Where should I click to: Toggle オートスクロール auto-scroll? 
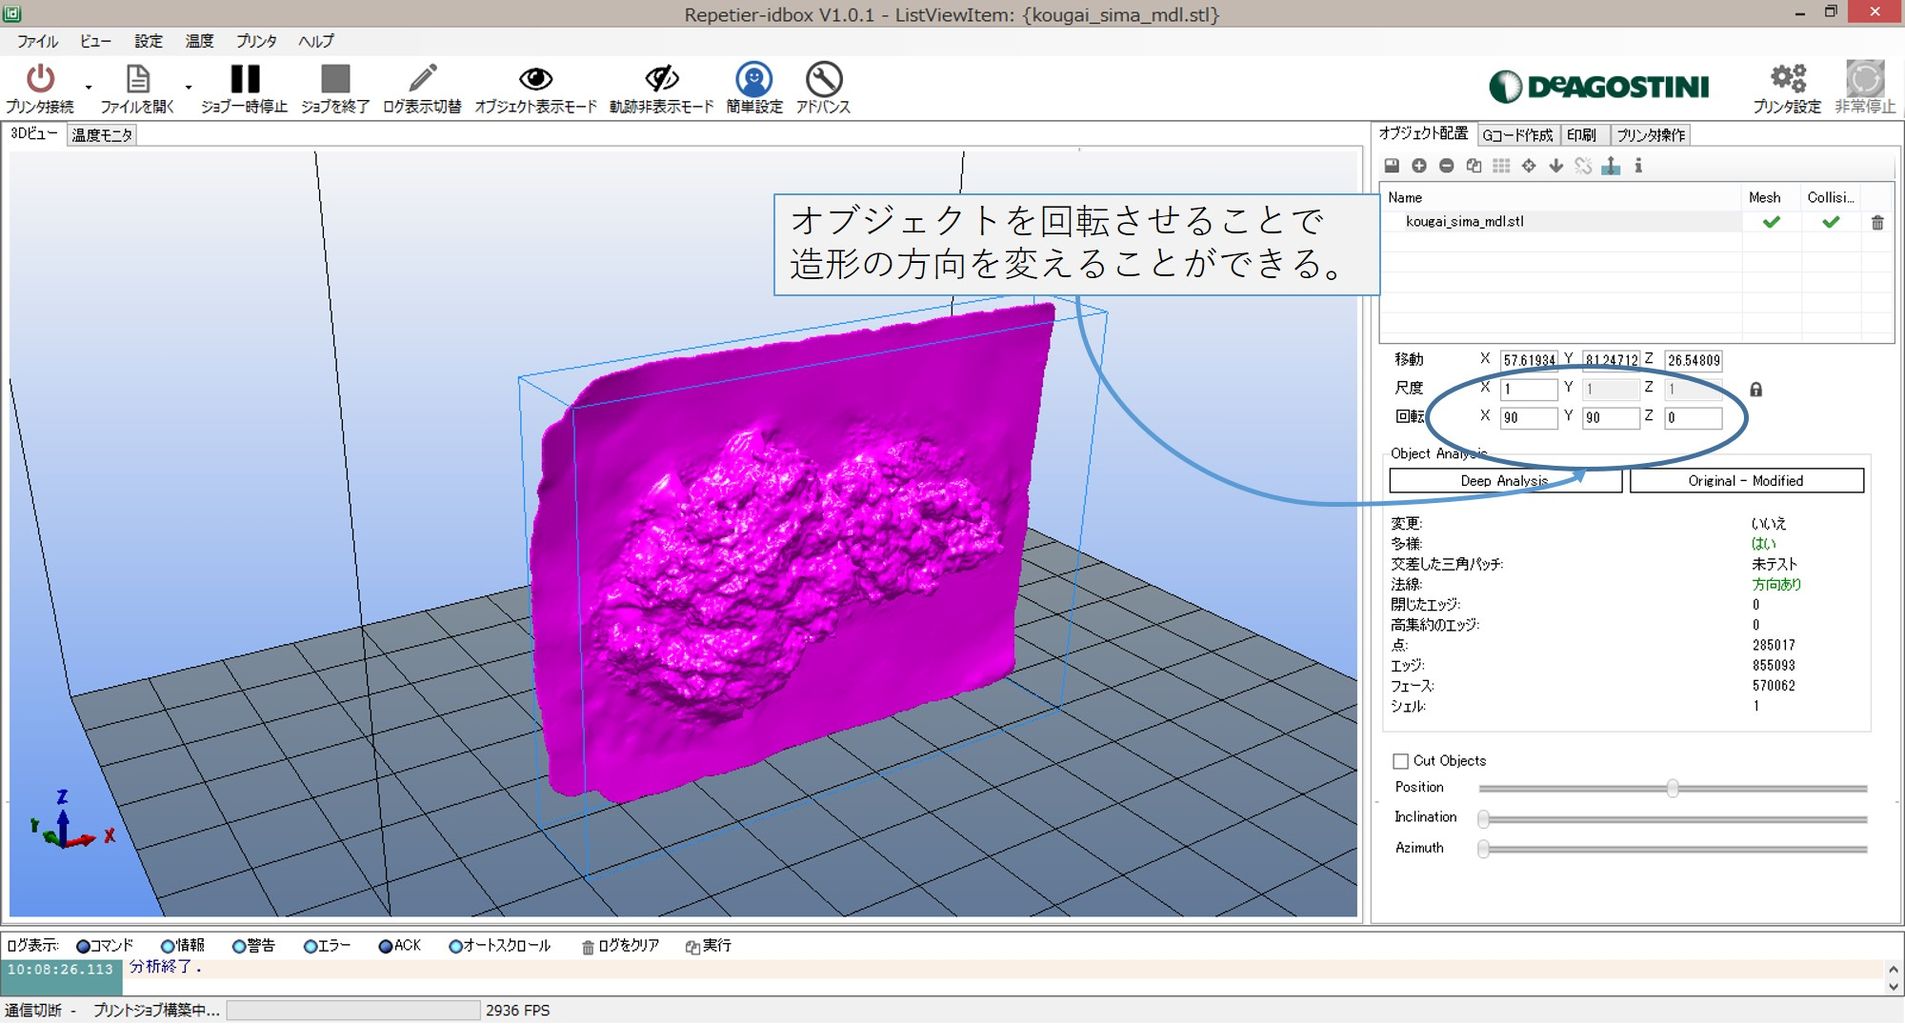pos(500,946)
